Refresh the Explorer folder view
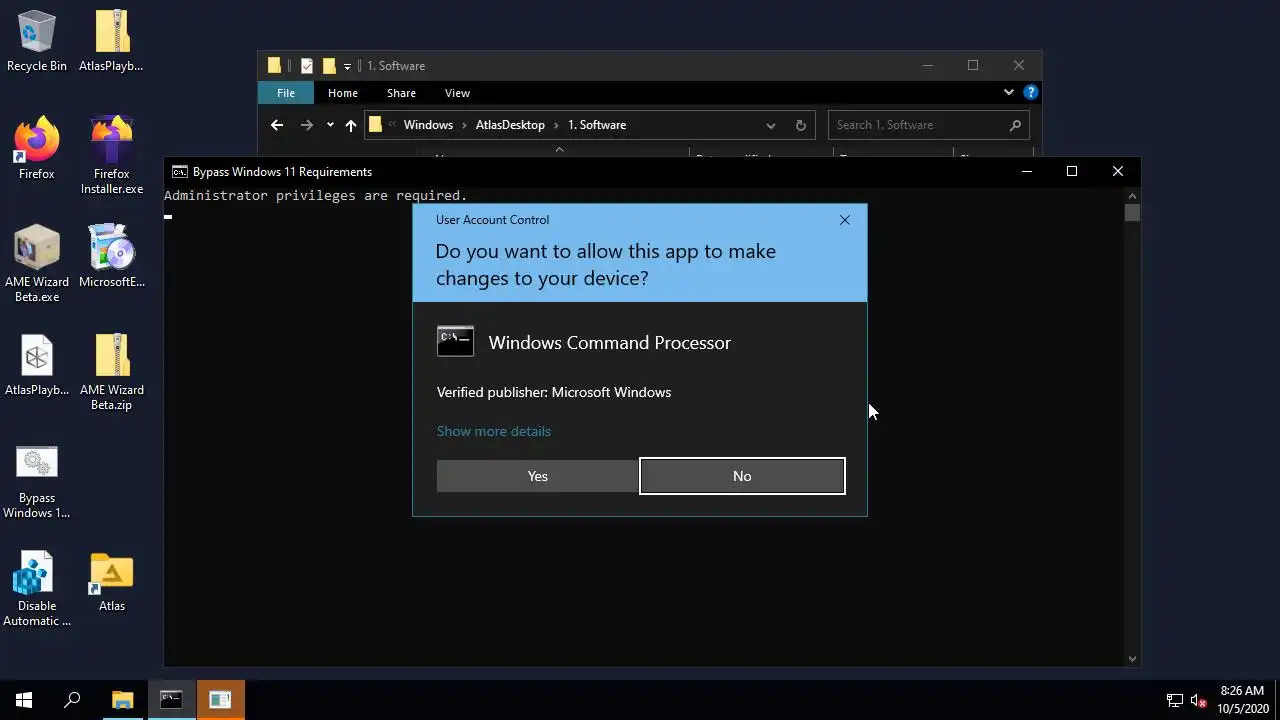Image resolution: width=1280 pixels, height=720 pixels. click(x=800, y=125)
